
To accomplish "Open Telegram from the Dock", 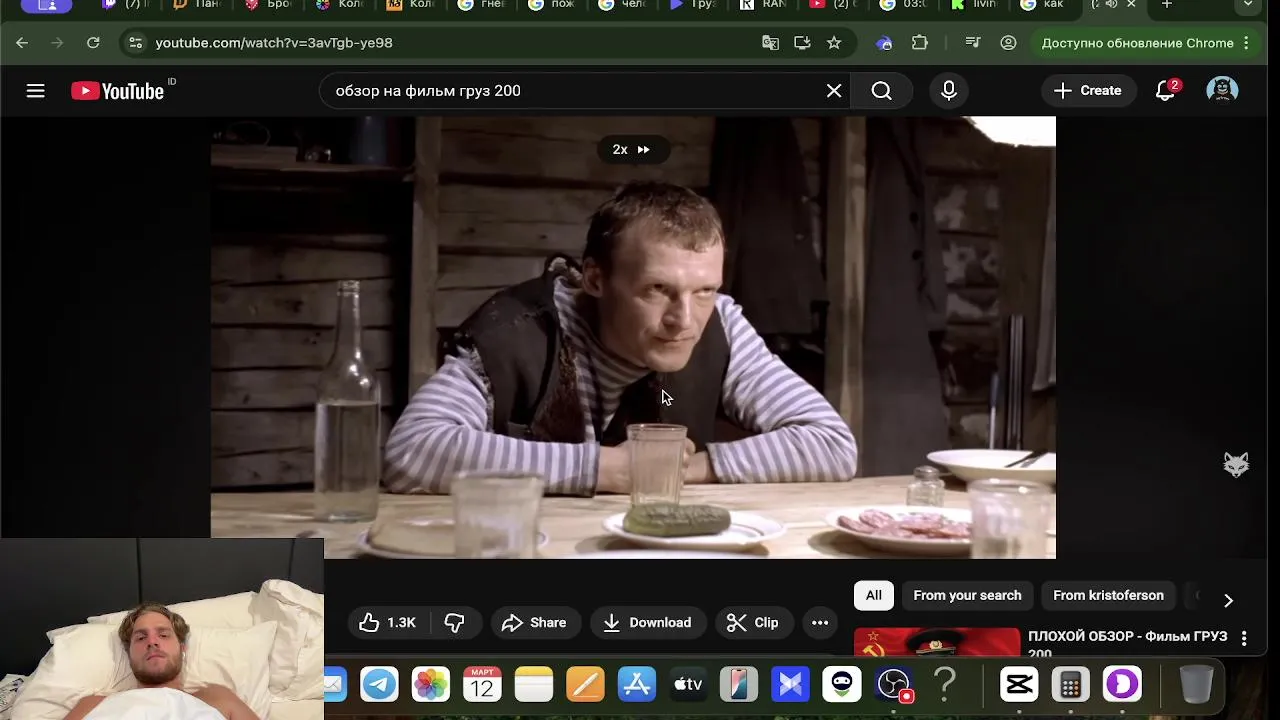I will point(379,685).
